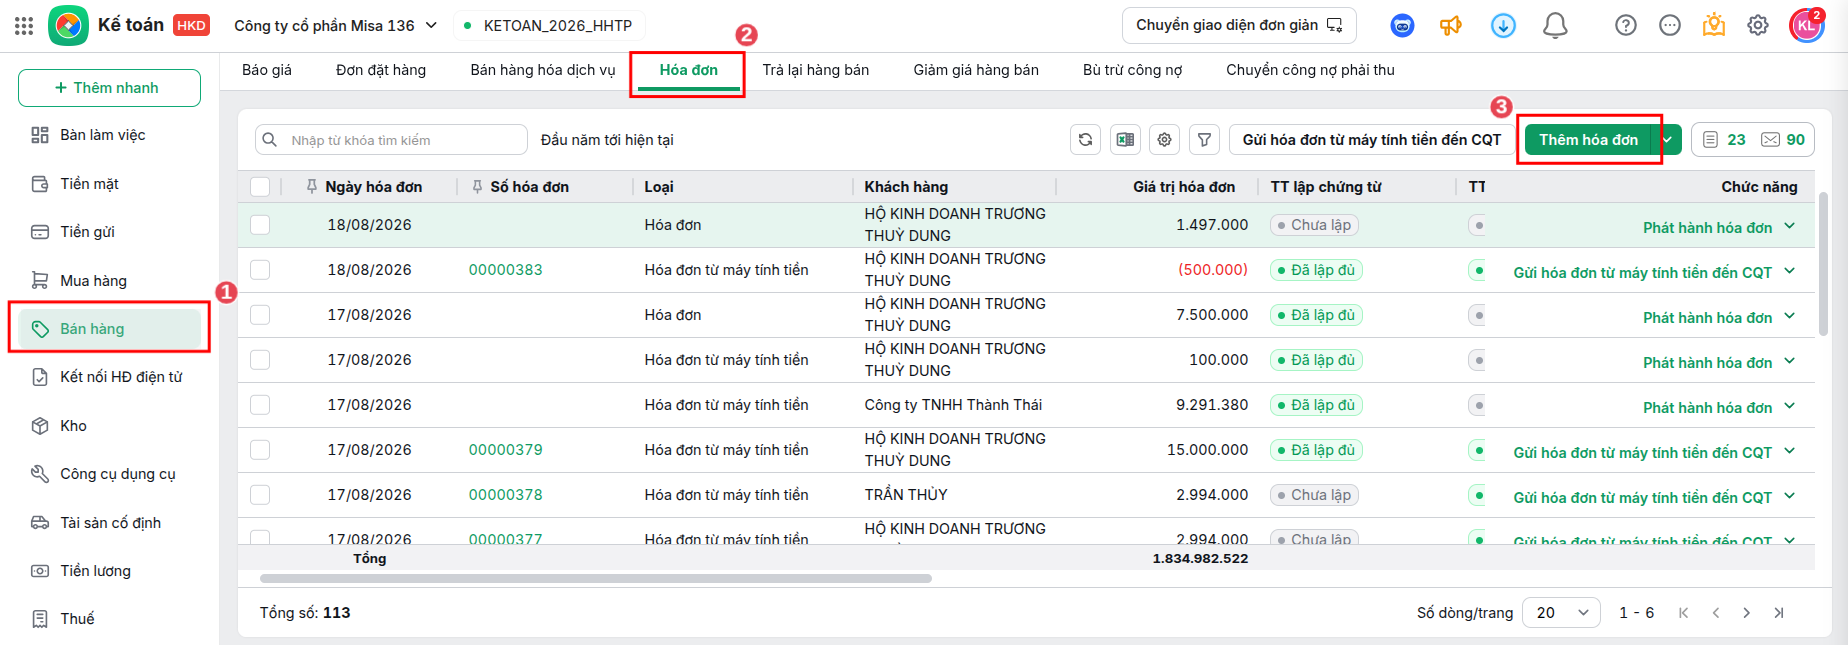Switch to the Đơn đặt hàng tab
The image size is (1848, 645).
point(381,70)
